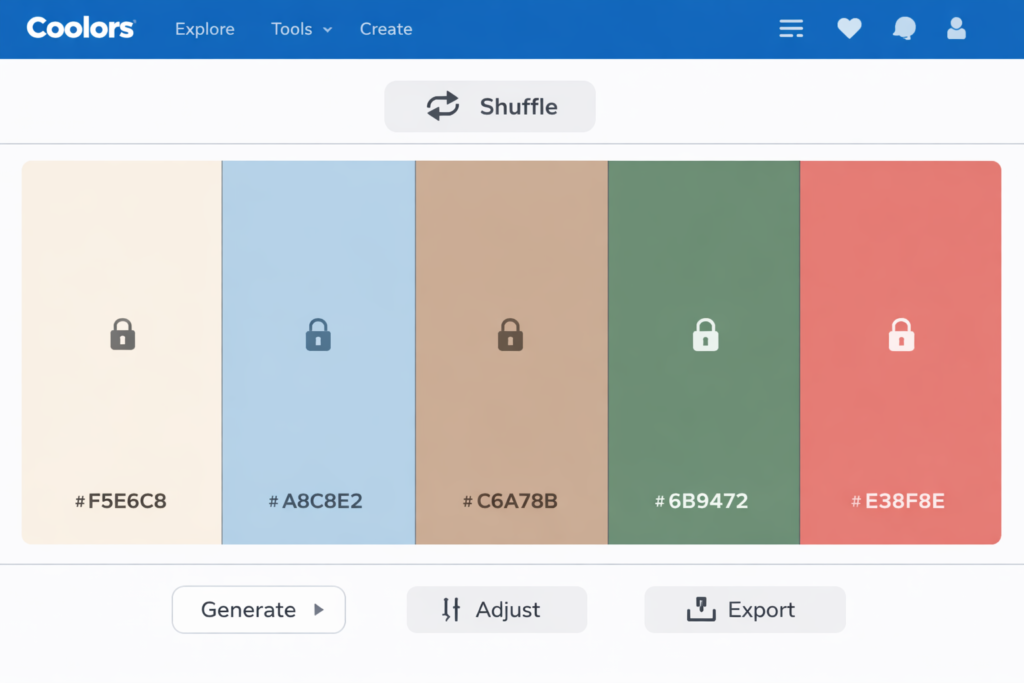Open the user profile icon
Viewport: 1024px width, 683px height.
(x=956, y=28)
